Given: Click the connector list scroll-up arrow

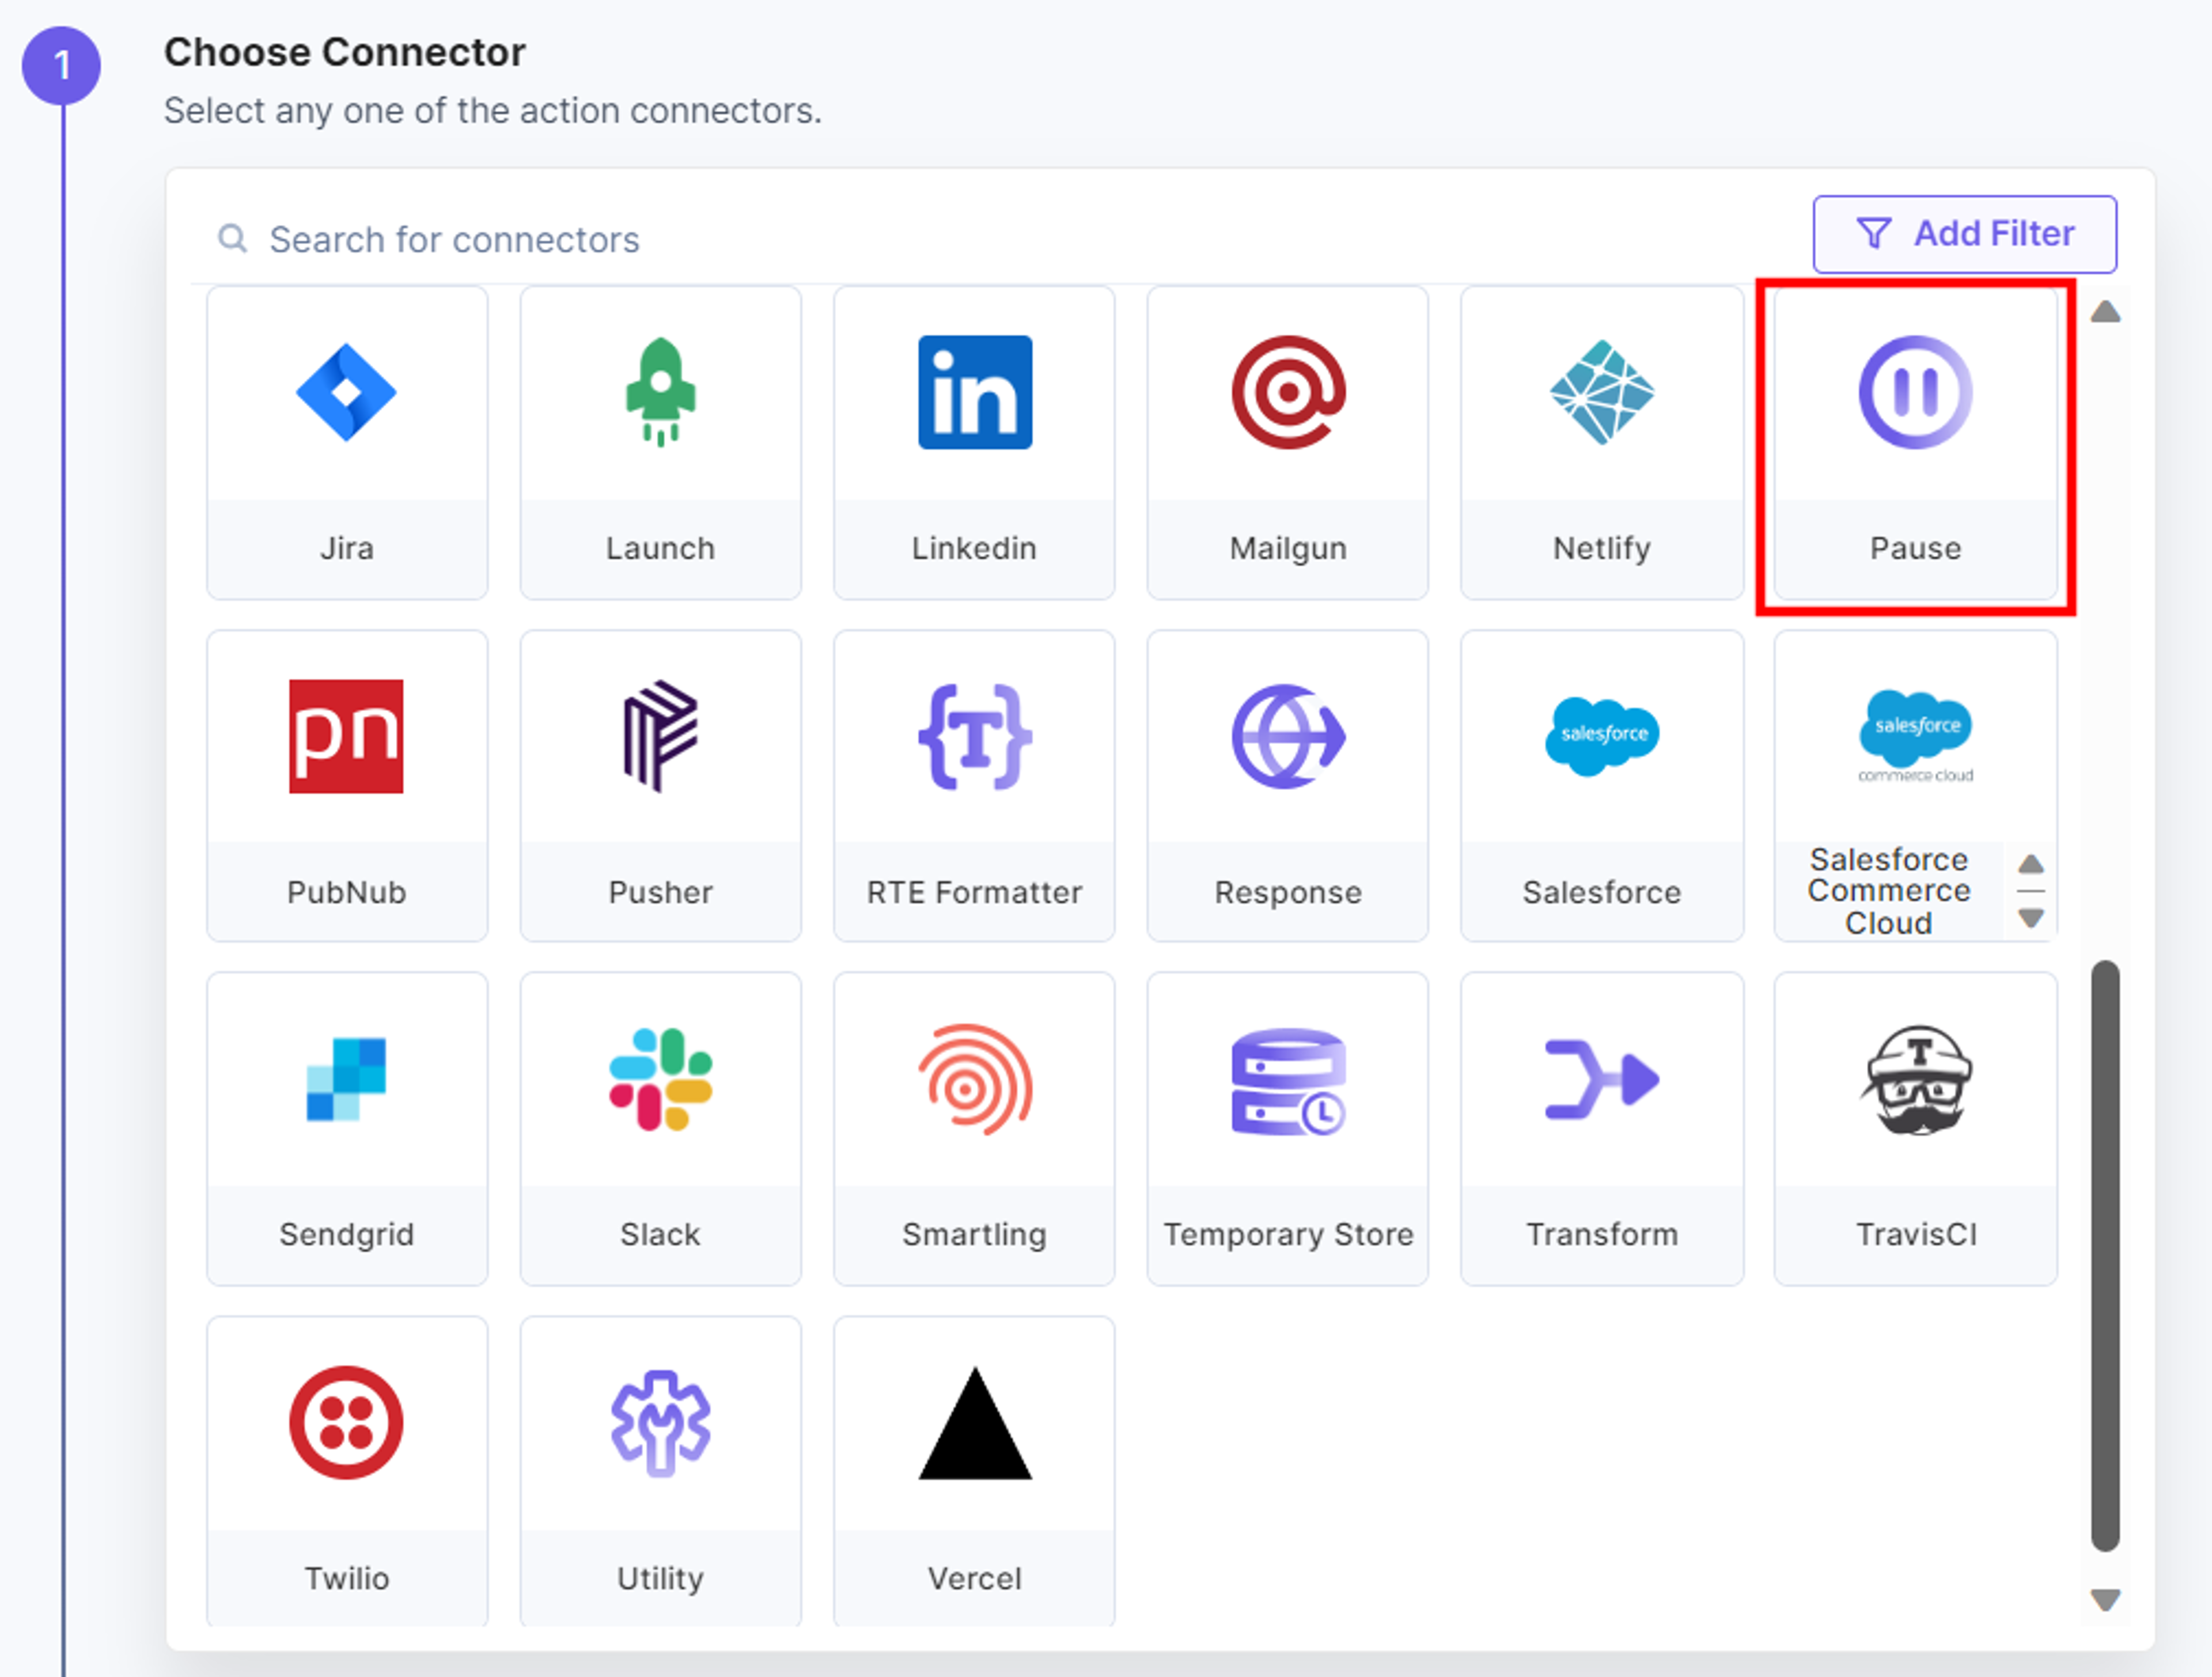Looking at the screenshot, I should pyautogui.click(x=2105, y=312).
